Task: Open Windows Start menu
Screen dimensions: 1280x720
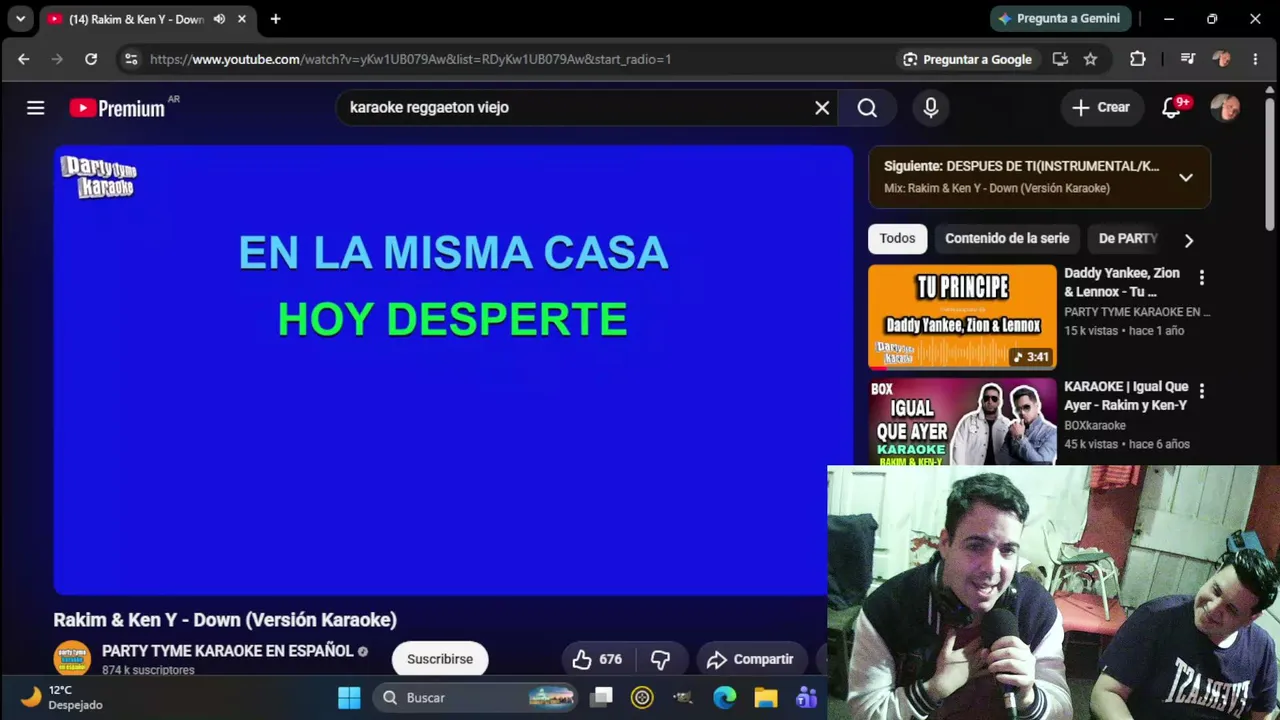Action: (x=349, y=698)
